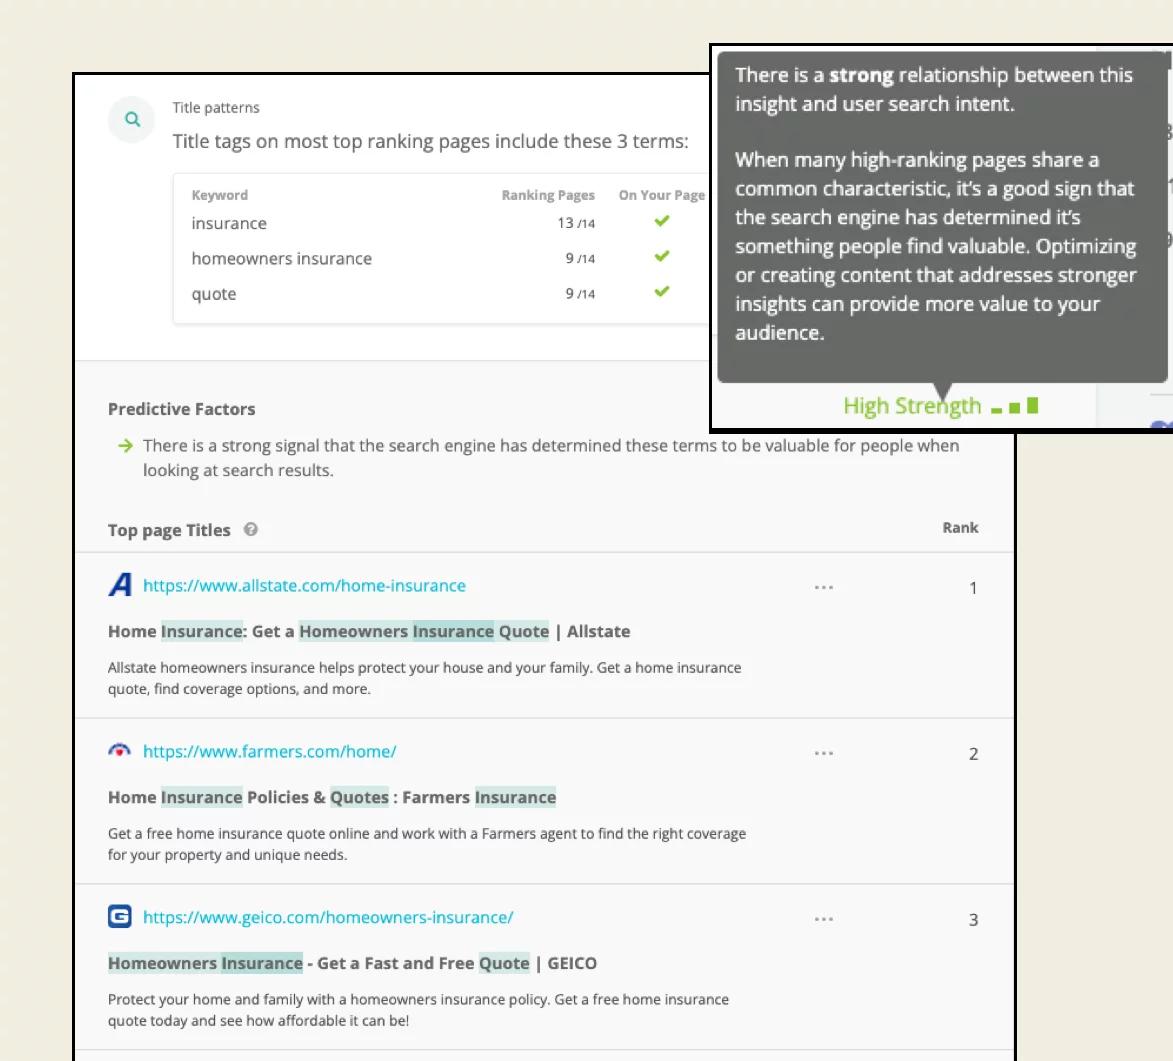This screenshot has width=1173, height=1061.
Task: Click the magnifier icon beside Title patterns
Action: (132, 119)
